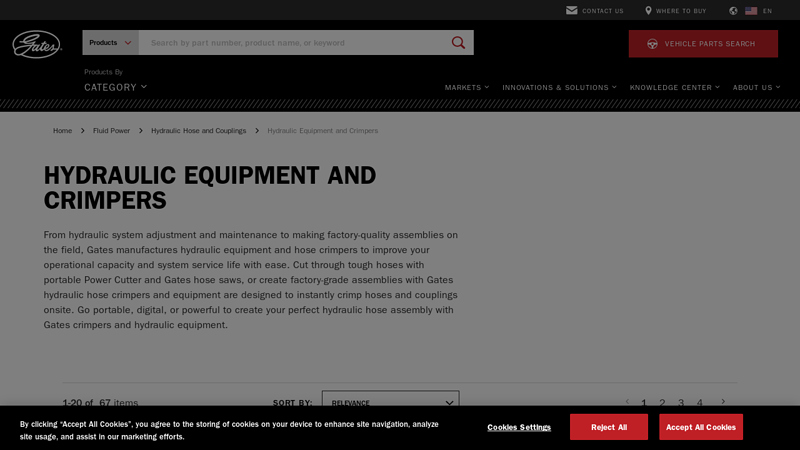
Task: Click the steering wheel icon on Vehicle Parts Search
Action: click(x=652, y=44)
